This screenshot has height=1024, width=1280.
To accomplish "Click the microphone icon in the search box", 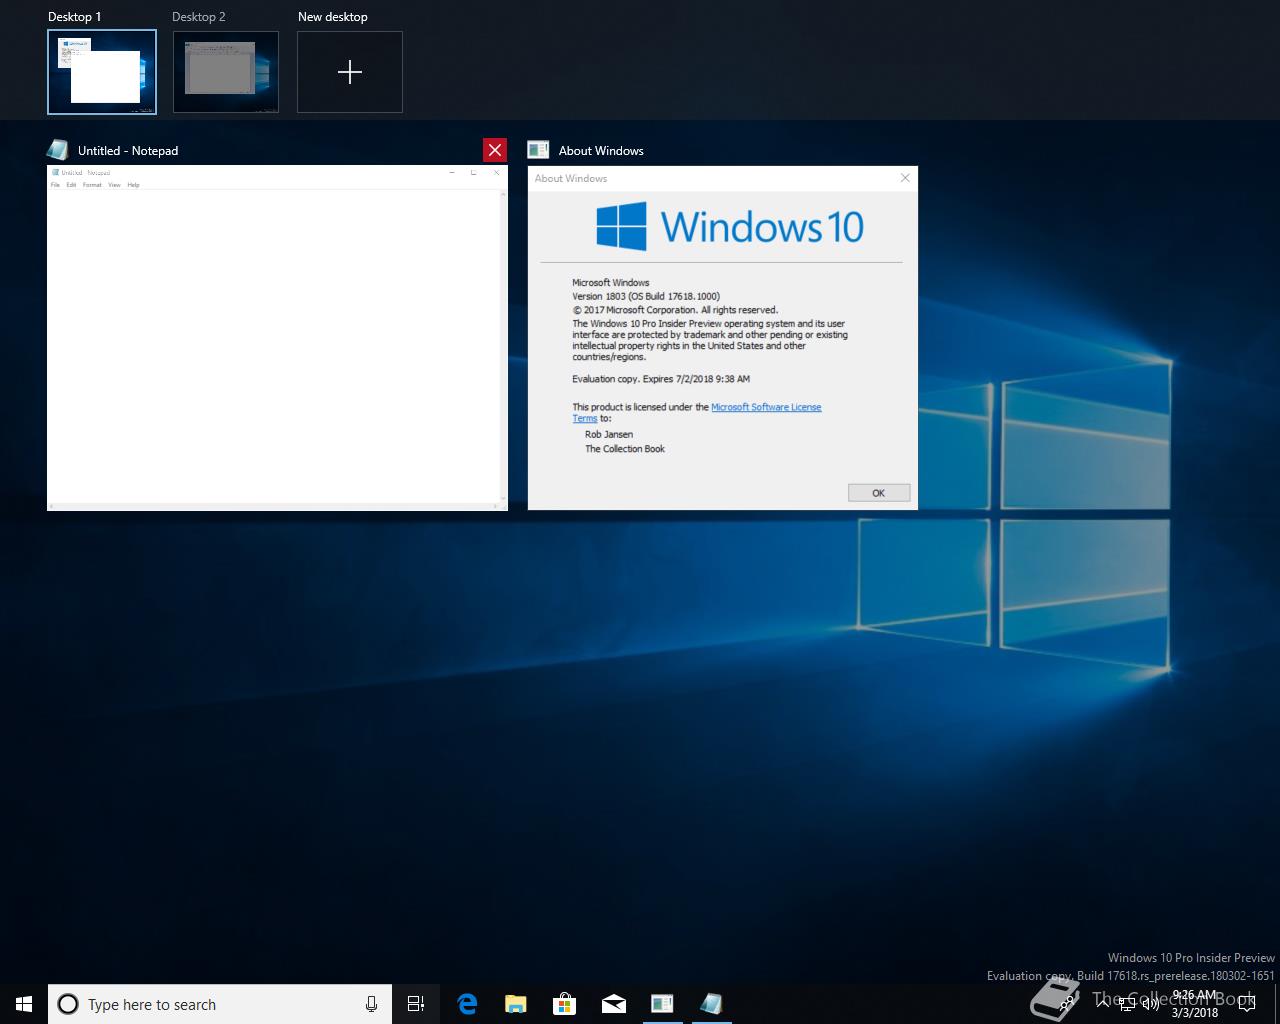I will (371, 1004).
